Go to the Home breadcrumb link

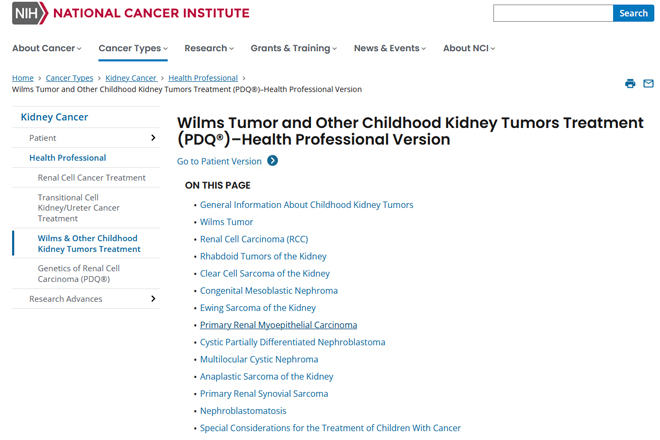23,78
